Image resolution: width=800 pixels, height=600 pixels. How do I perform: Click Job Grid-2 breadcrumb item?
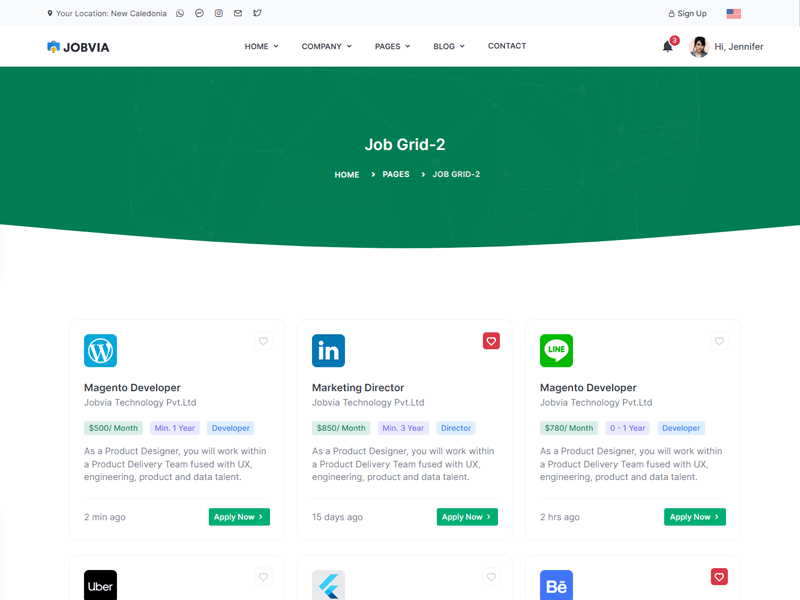click(456, 174)
